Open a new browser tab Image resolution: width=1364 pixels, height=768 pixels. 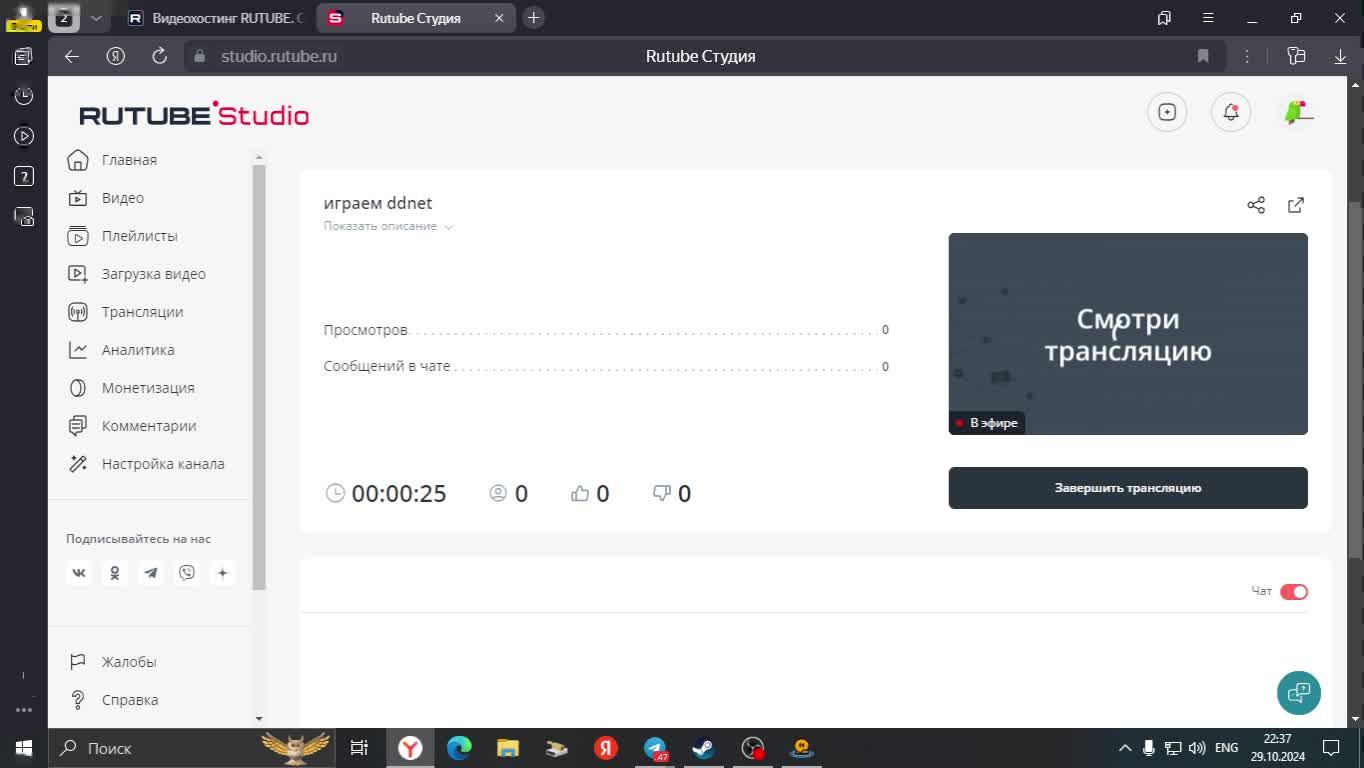click(534, 18)
